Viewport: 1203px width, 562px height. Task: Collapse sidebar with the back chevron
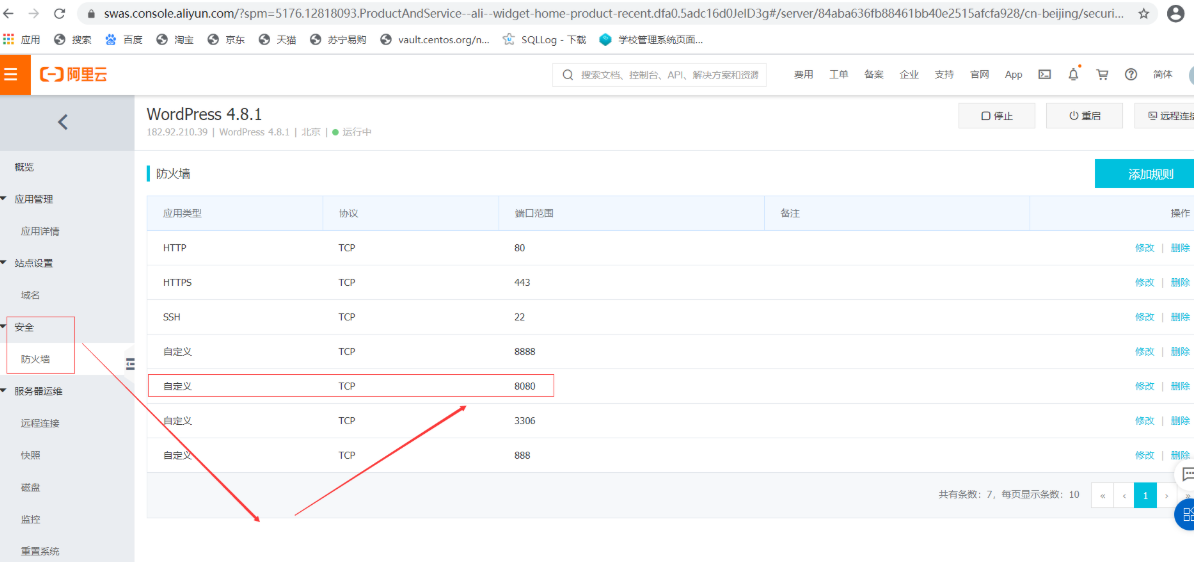(x=63, y=122)
